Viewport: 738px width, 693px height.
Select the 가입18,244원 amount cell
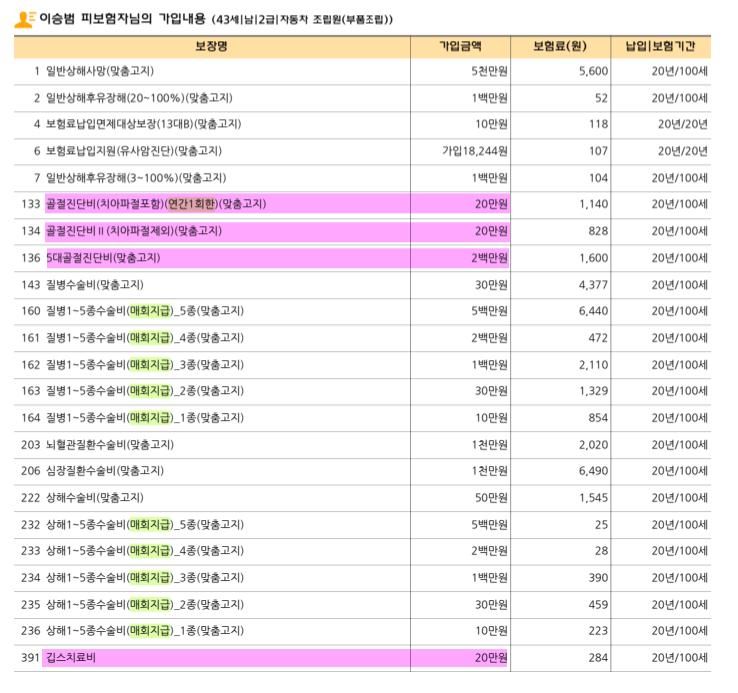tap(475, 151)
